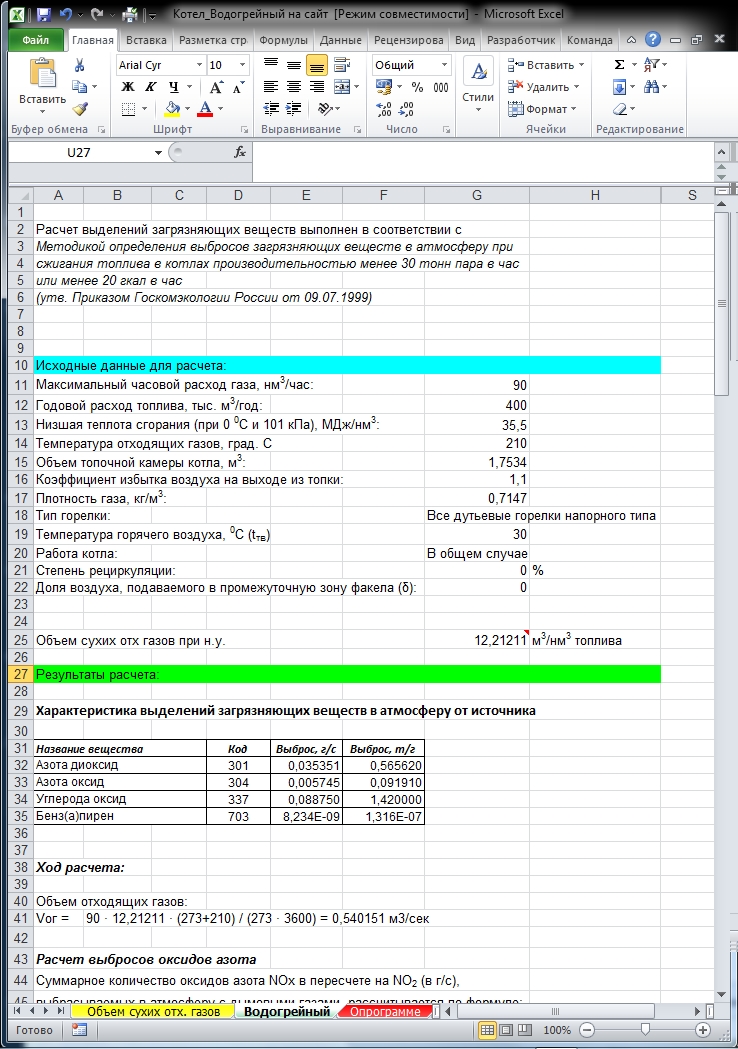
Task: Increase the cell indent
Action: 294,108
